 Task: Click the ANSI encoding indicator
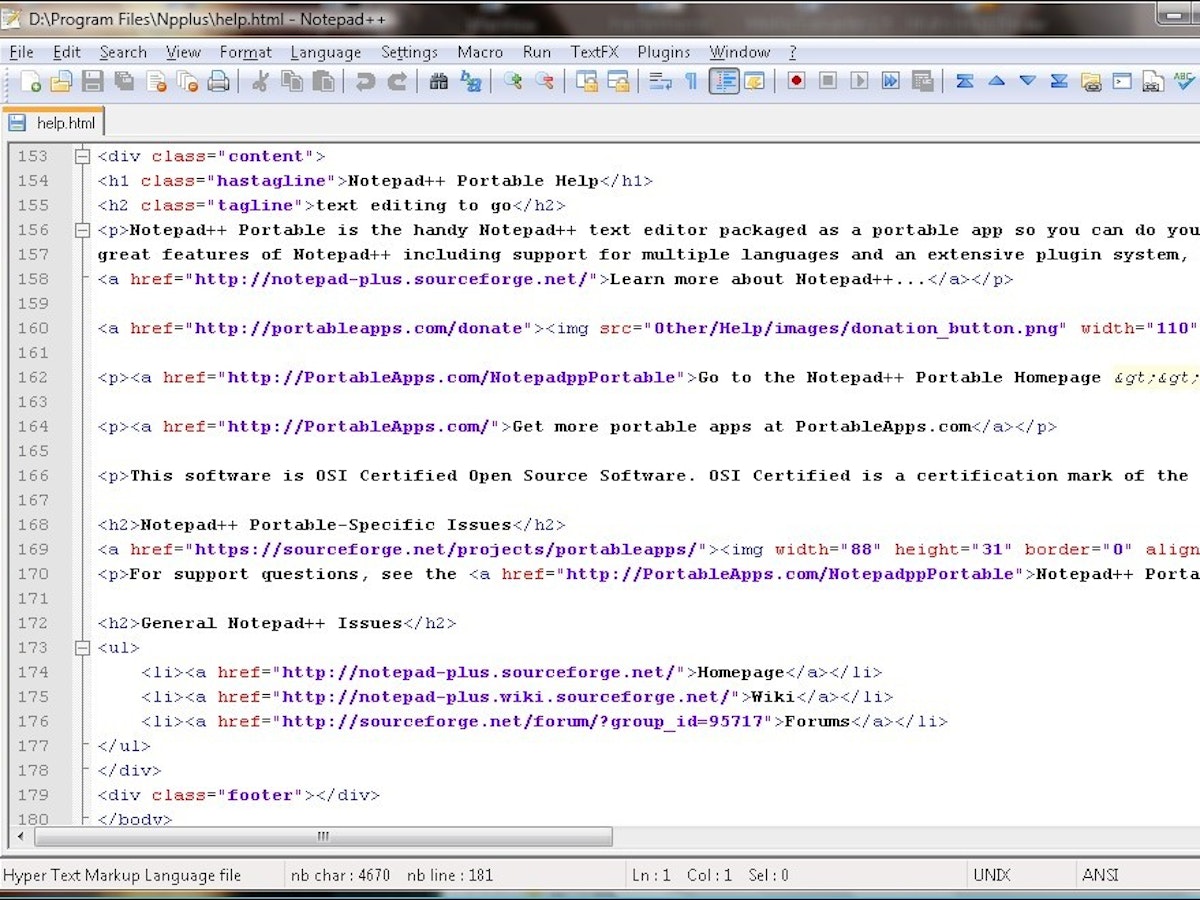1100,874
